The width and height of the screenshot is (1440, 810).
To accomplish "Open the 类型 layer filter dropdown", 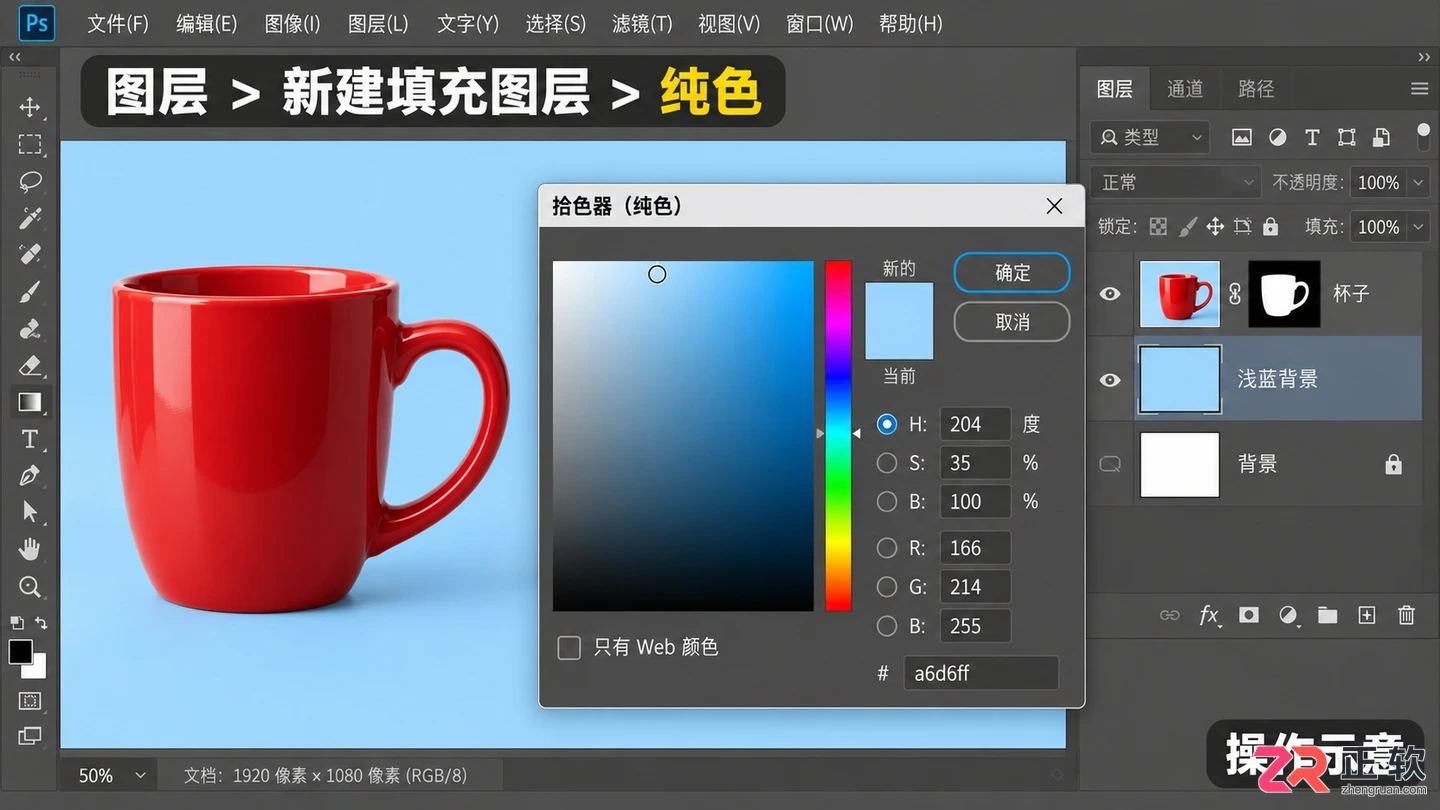I will (x=1150, y=137).
